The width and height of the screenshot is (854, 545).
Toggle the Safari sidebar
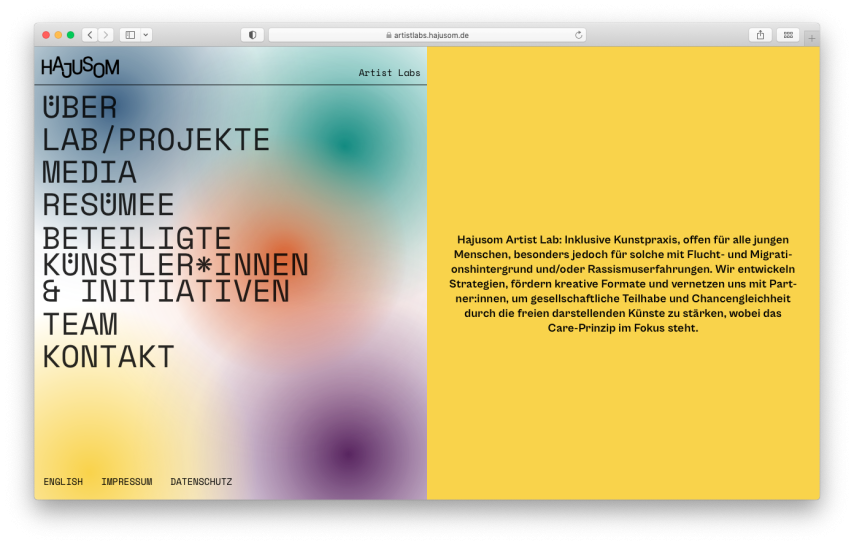click(x=130, y=35)
